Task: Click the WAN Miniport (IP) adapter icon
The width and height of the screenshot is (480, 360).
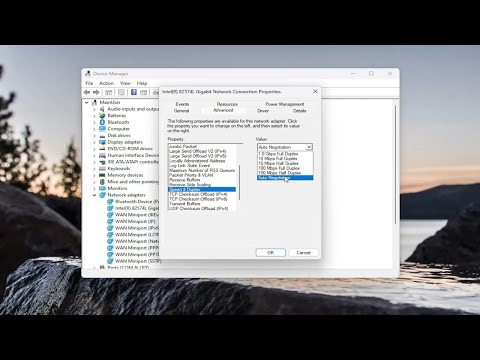Action: (110, 221)
